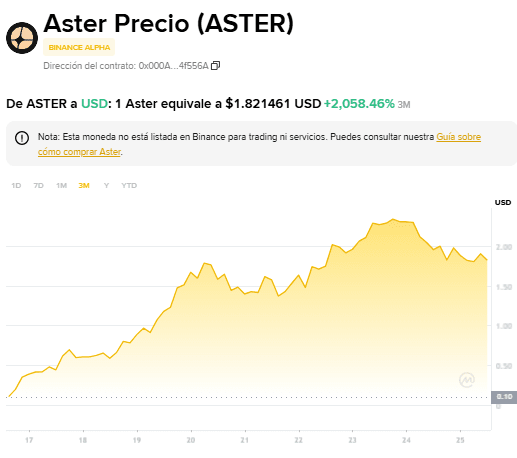Click the BINANCE ALPHA badge
The width and height of the screenshot is (517, 458).
point(79,47)
